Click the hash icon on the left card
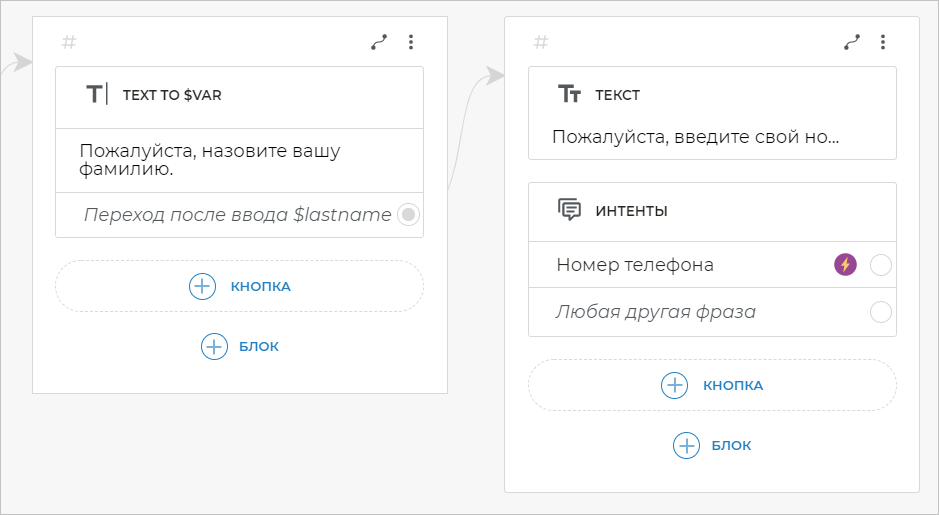 pos(69,42)
